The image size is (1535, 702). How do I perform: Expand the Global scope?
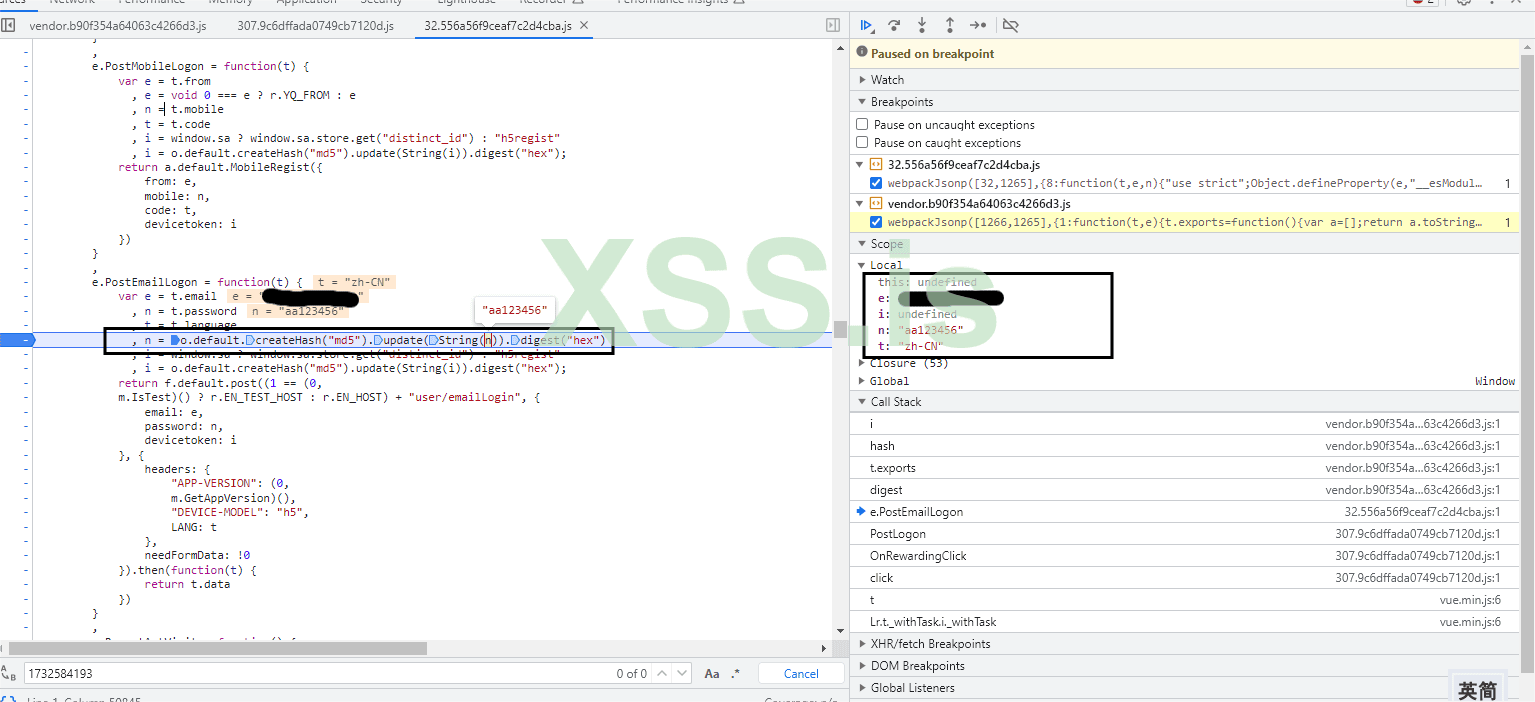coord(862,381)
